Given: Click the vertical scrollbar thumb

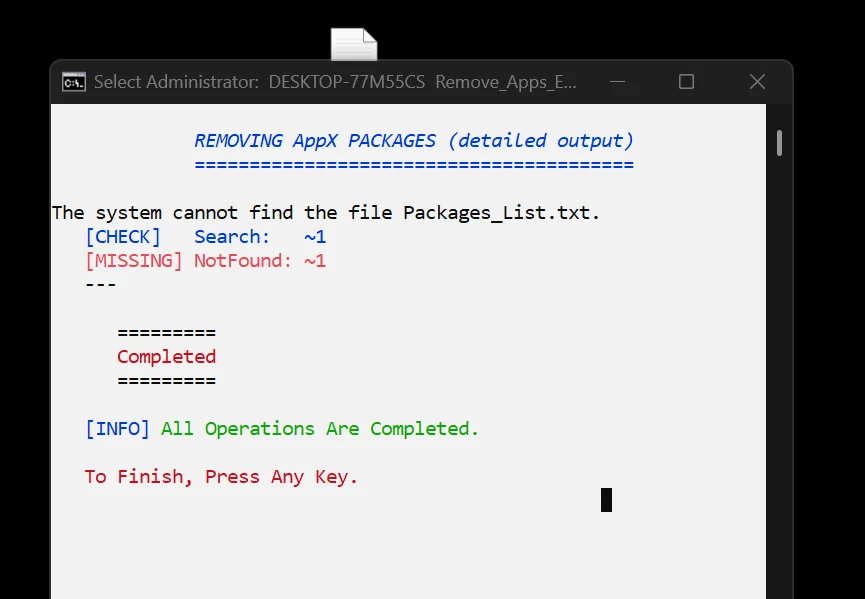Looking at the screenshot, I should tap(779, 143).
